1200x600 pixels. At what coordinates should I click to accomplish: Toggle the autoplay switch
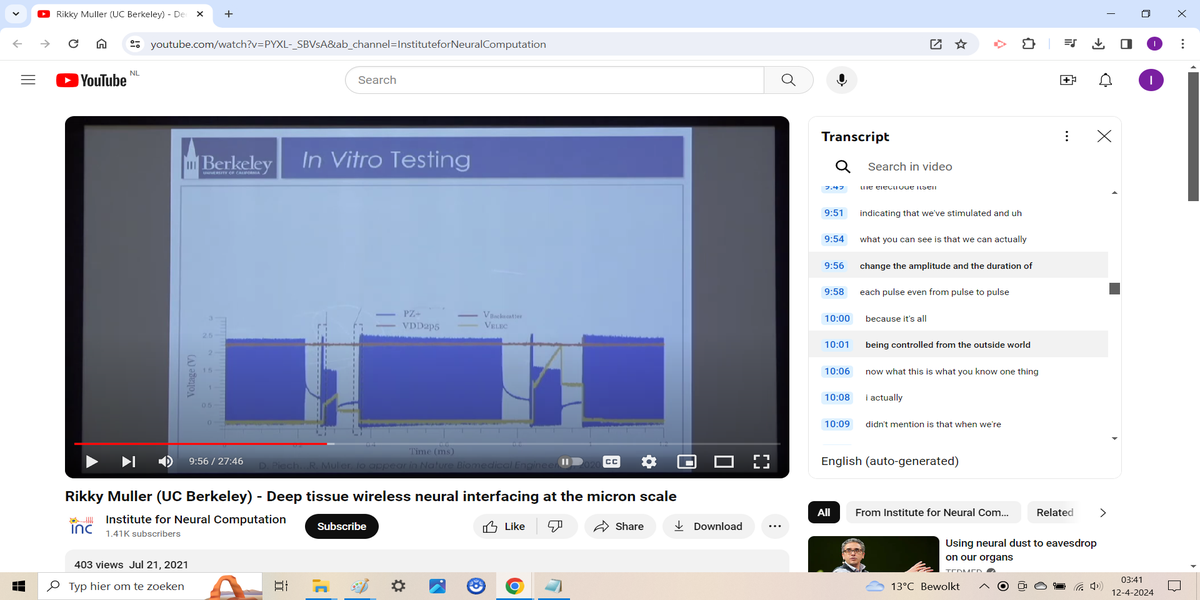coord(570,461)
